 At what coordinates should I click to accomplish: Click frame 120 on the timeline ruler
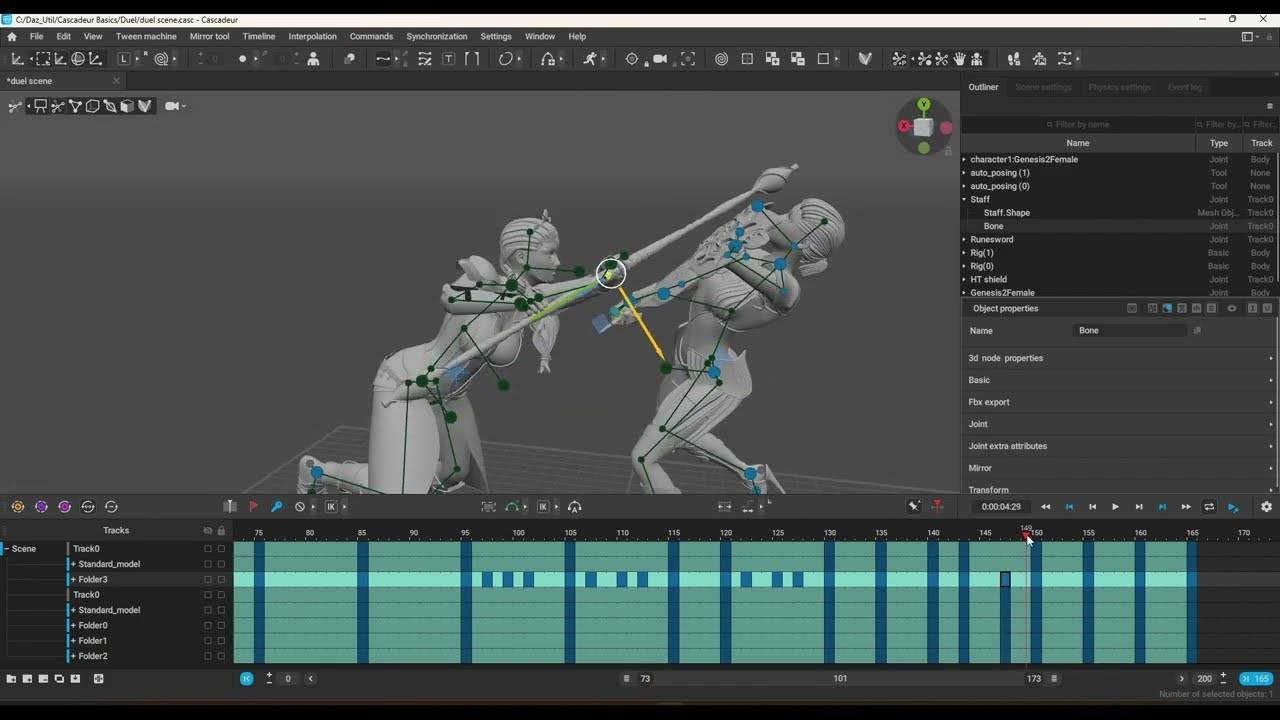pos(726,534)
